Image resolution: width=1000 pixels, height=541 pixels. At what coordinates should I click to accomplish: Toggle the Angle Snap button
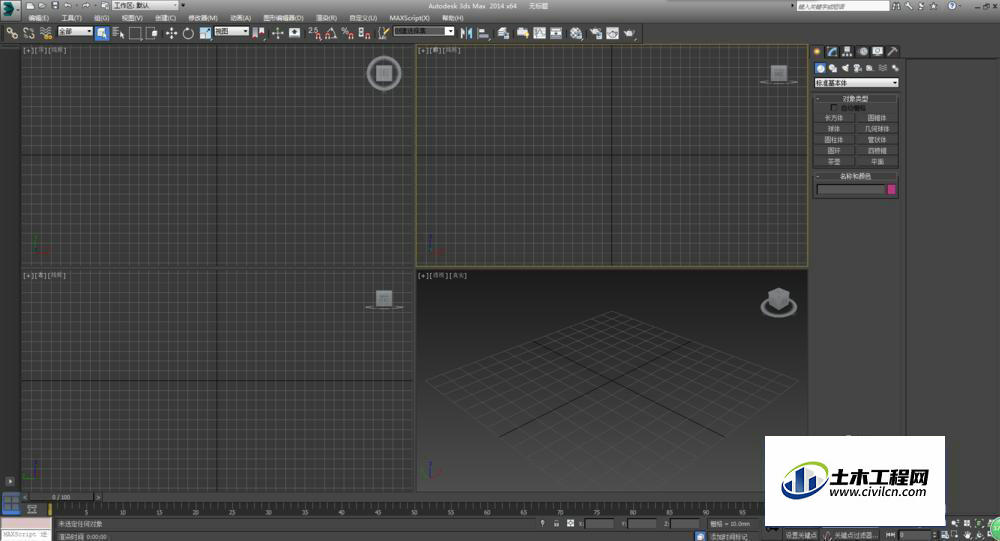(x=331, y=33)
